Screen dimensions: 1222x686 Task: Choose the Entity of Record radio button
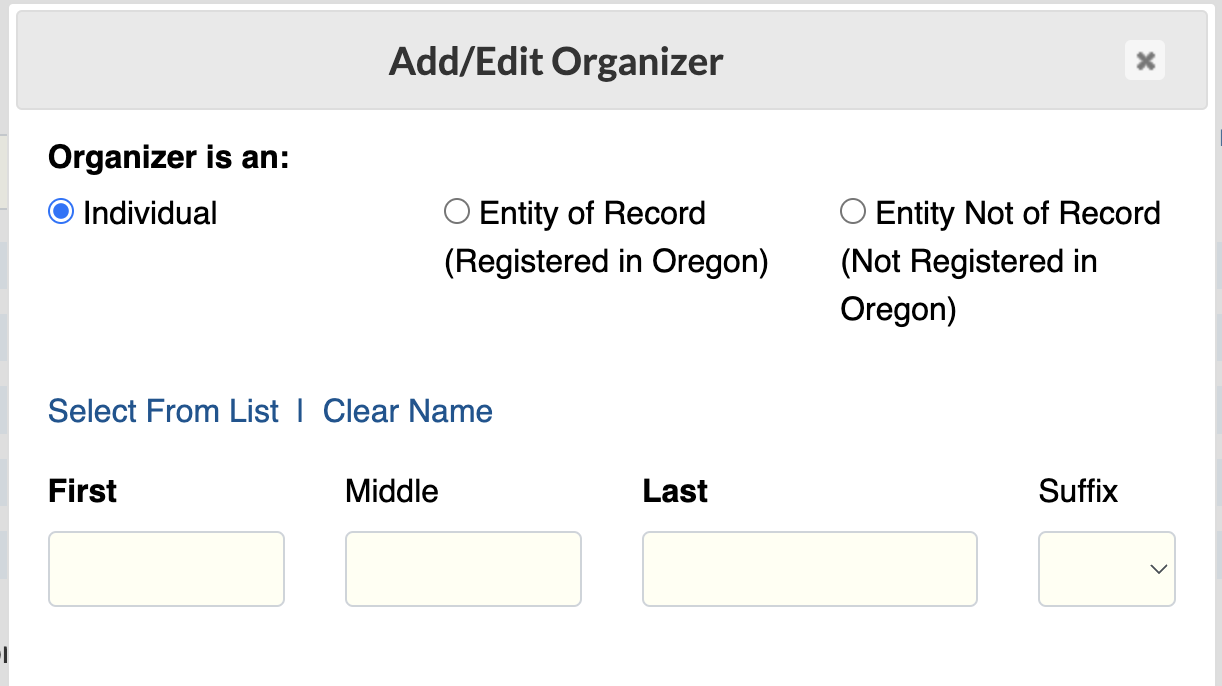tap(456, 212)
